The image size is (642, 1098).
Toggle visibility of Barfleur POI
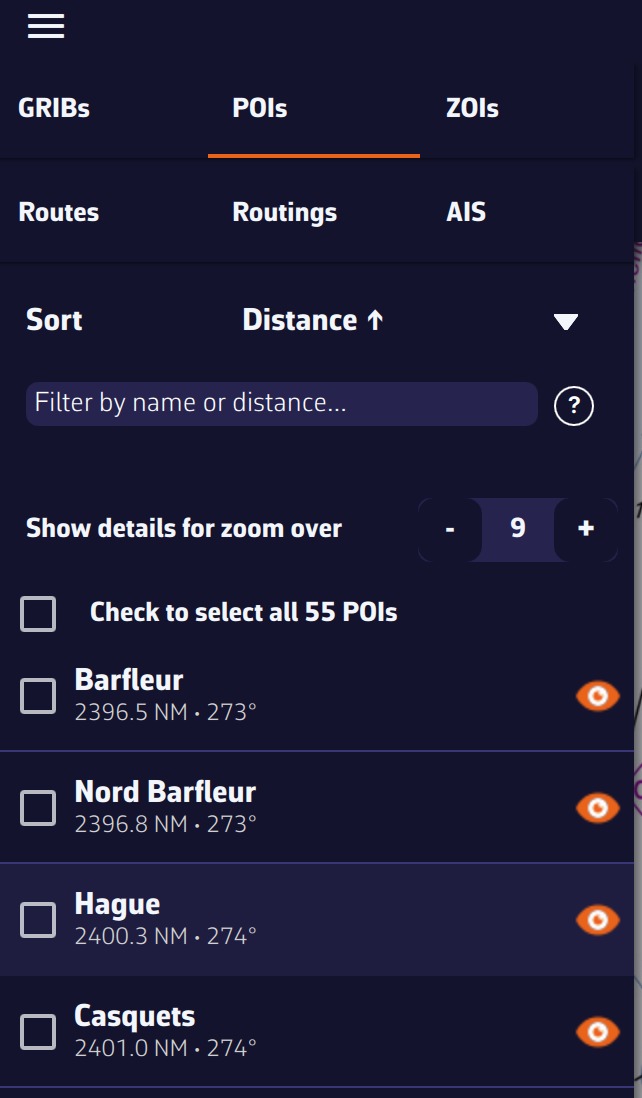(598, 696)
